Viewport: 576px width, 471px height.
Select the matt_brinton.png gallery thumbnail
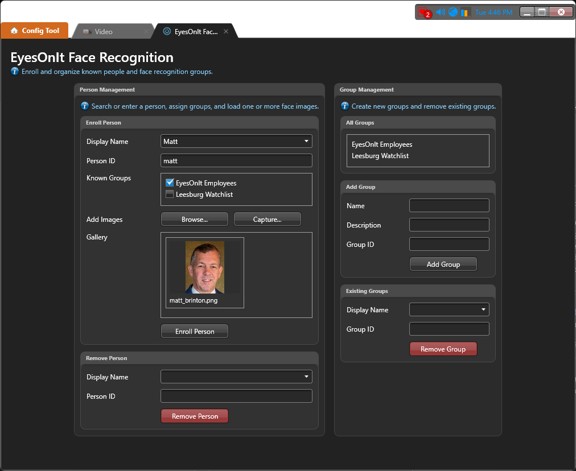205,272
